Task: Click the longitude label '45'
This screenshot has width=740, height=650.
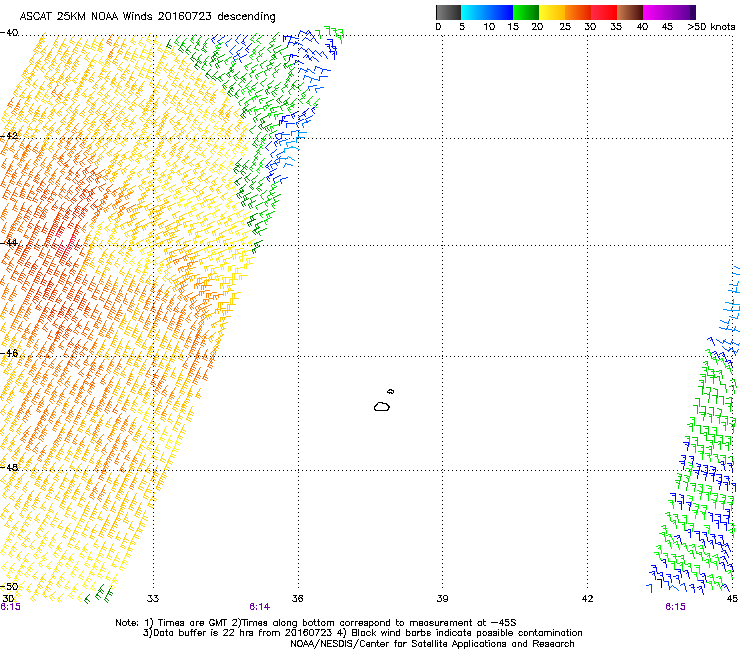Action: pyautogui.click(x=732, y=599)
